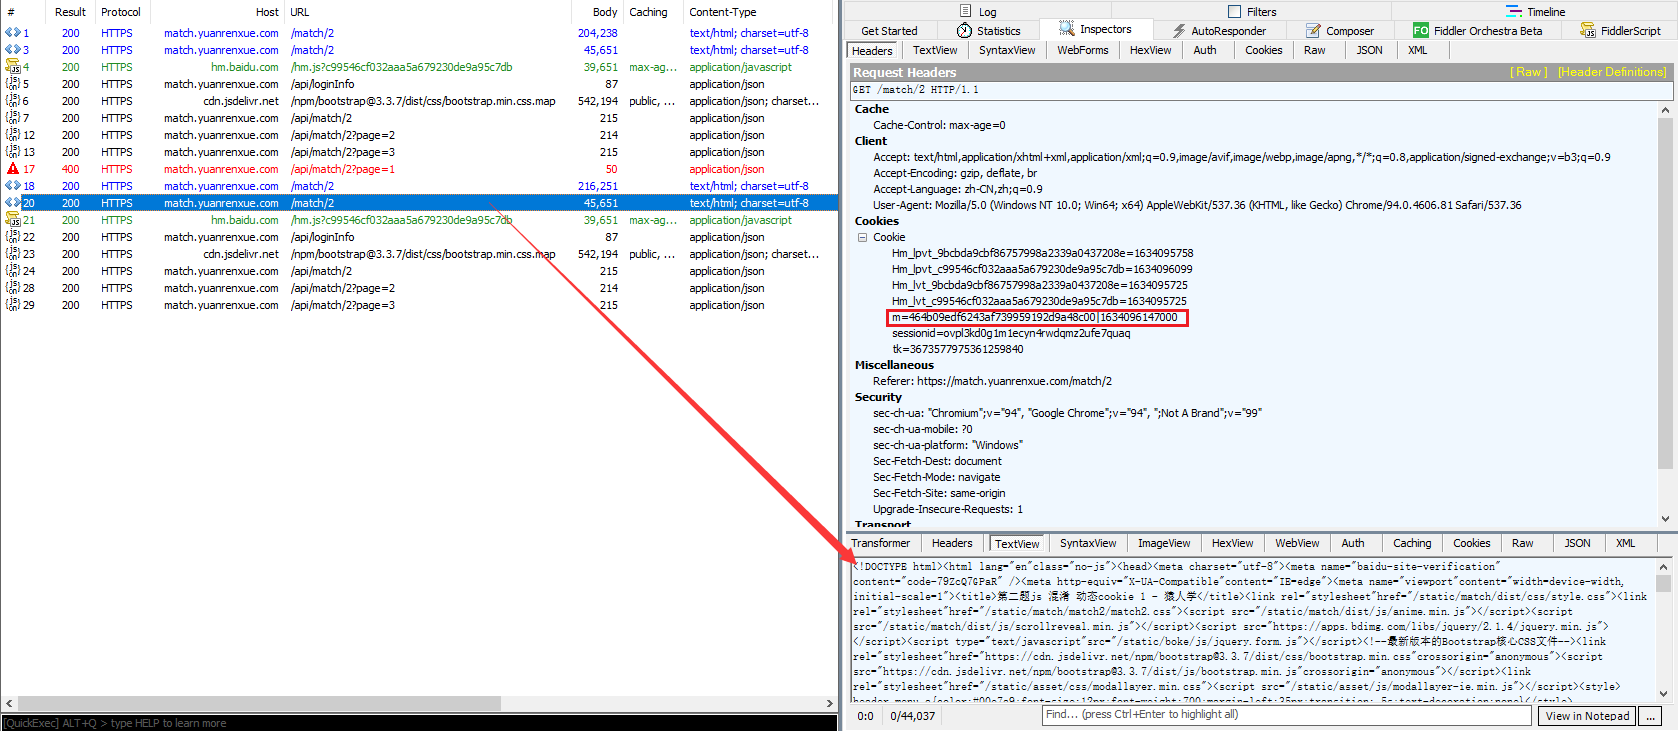The height and width of the screenshot is (731, 1678).
Task: Click the Log document icon
Action: (x=965, y=12)
